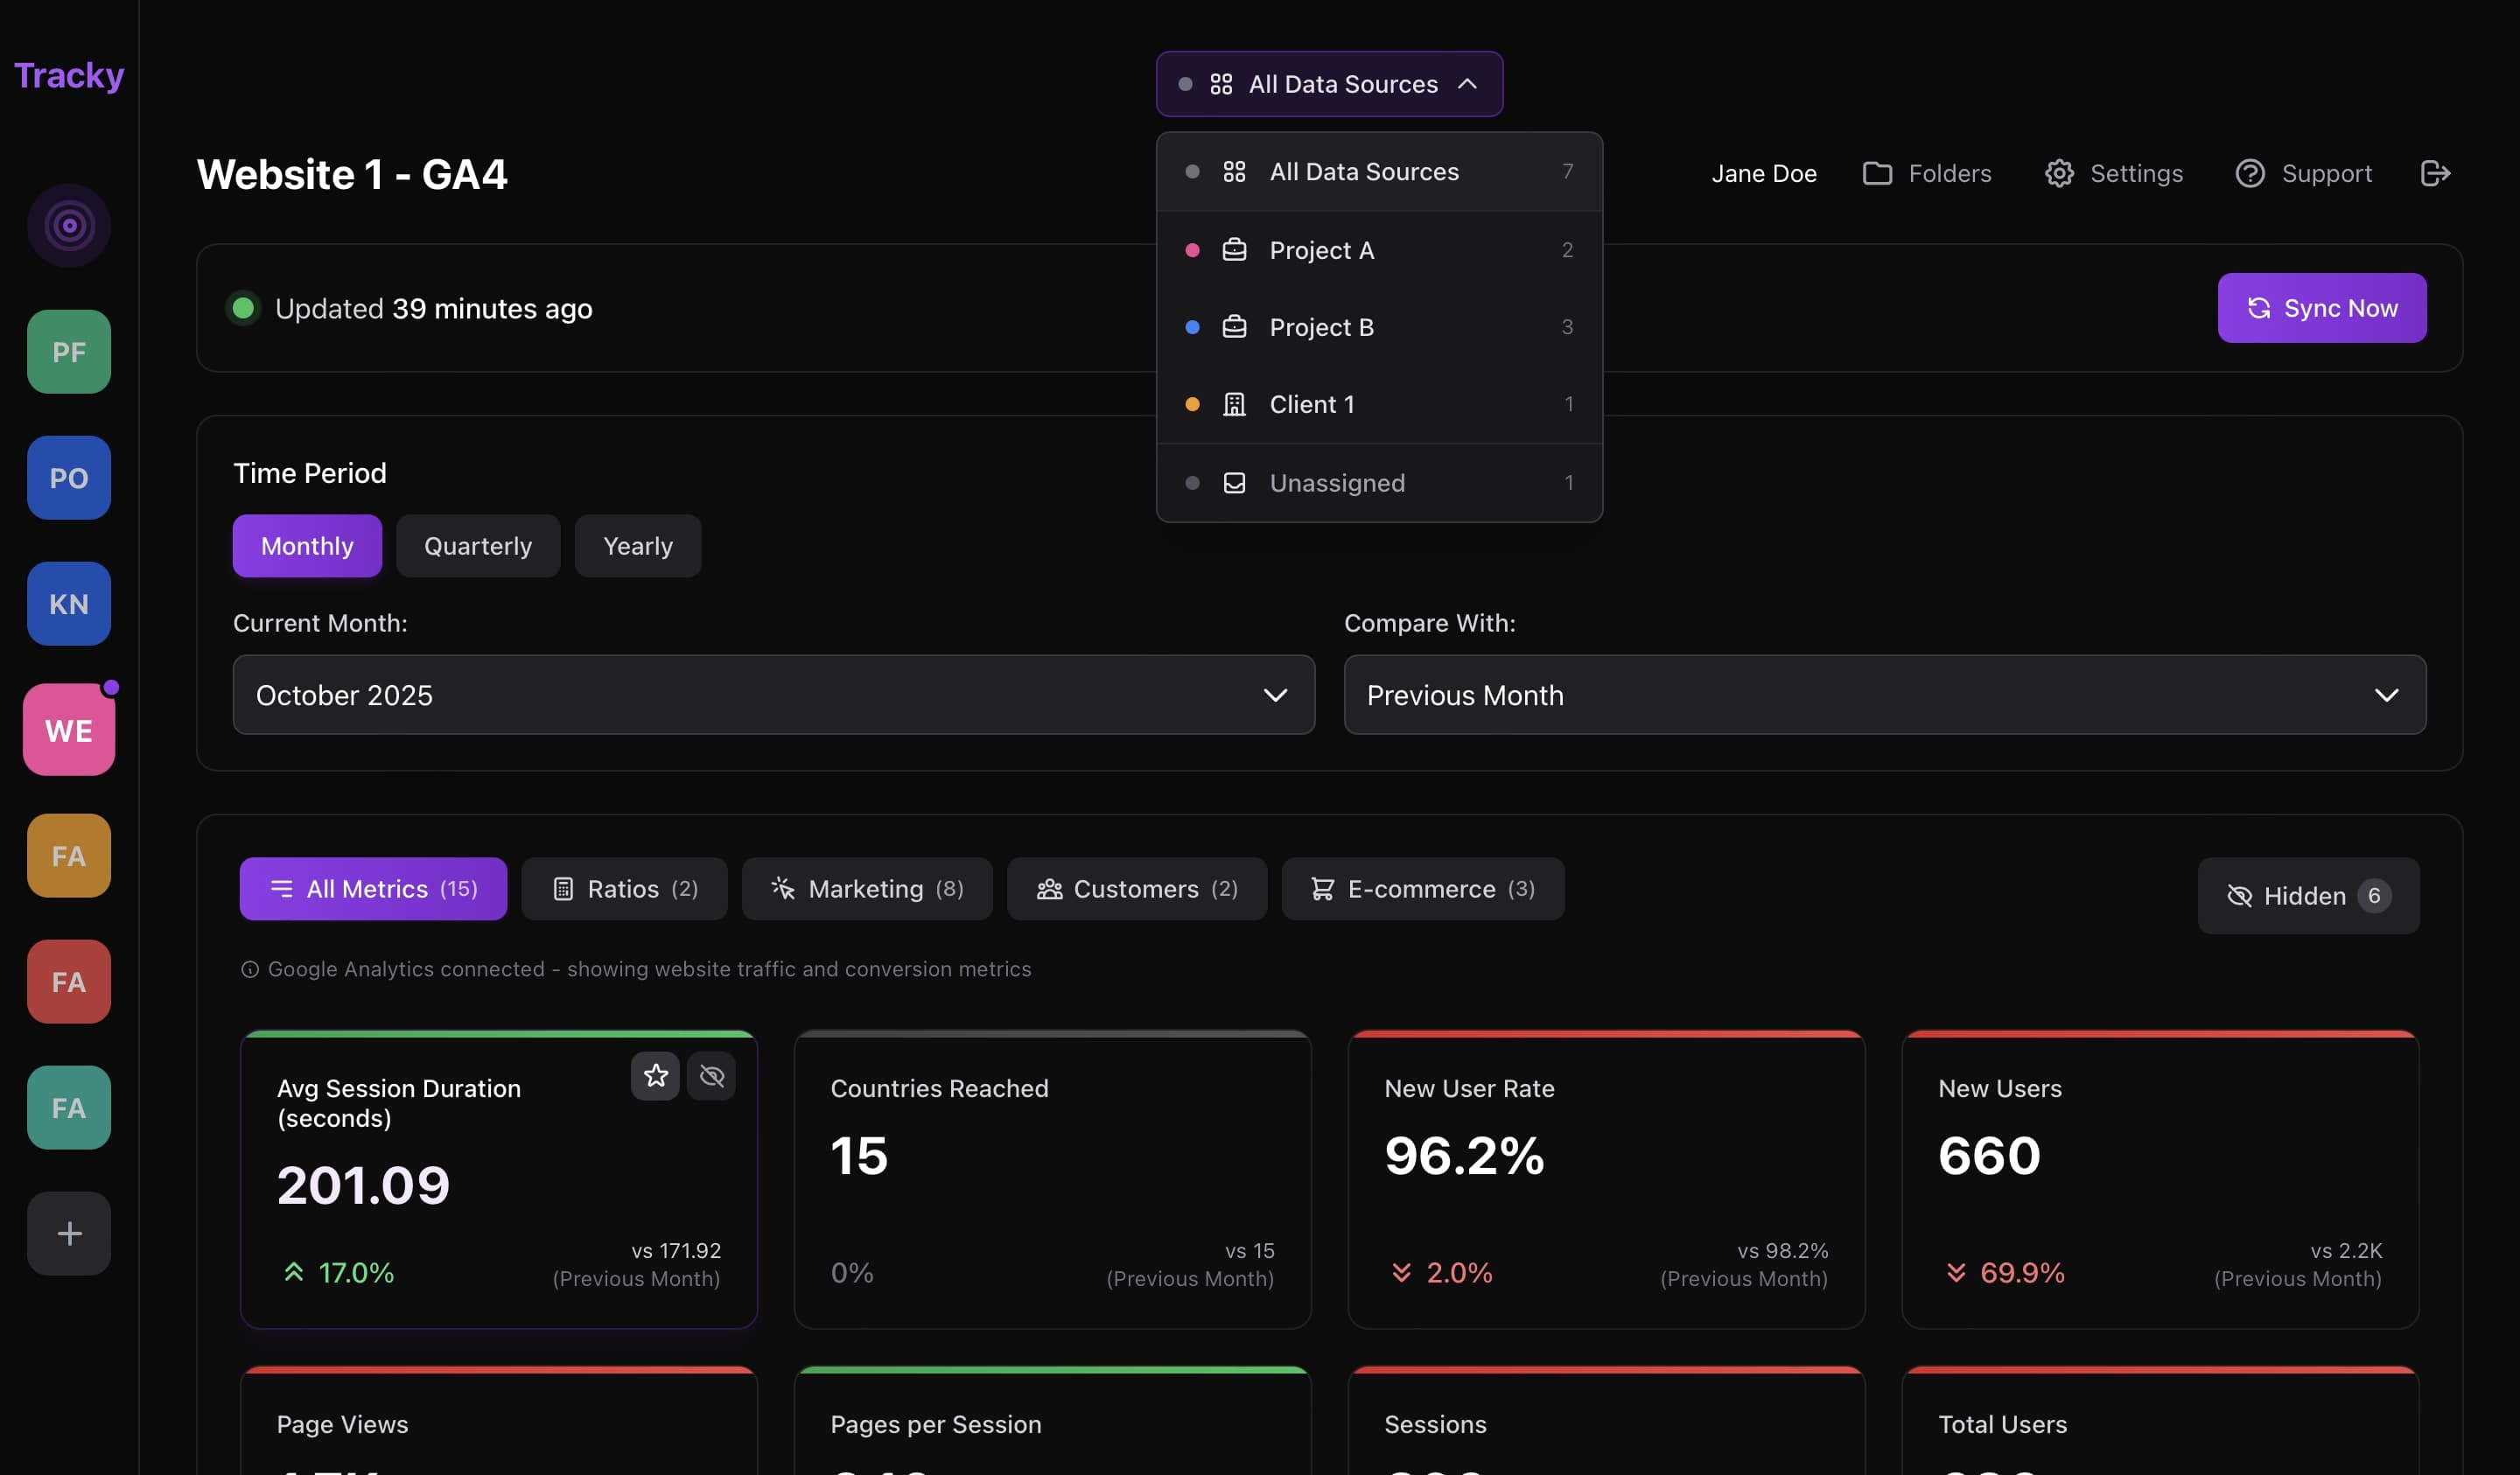2520x1475 pixels.
Task: Click the plus icon to add a workspace
Action: (x=68, y=1233)
